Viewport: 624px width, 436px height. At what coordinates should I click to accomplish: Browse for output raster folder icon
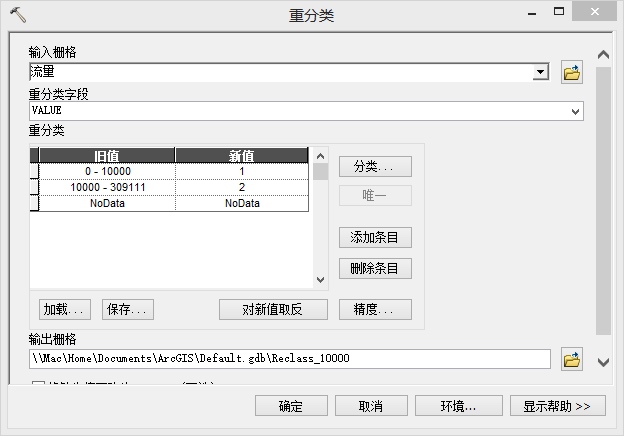click(x=572, y=359)
